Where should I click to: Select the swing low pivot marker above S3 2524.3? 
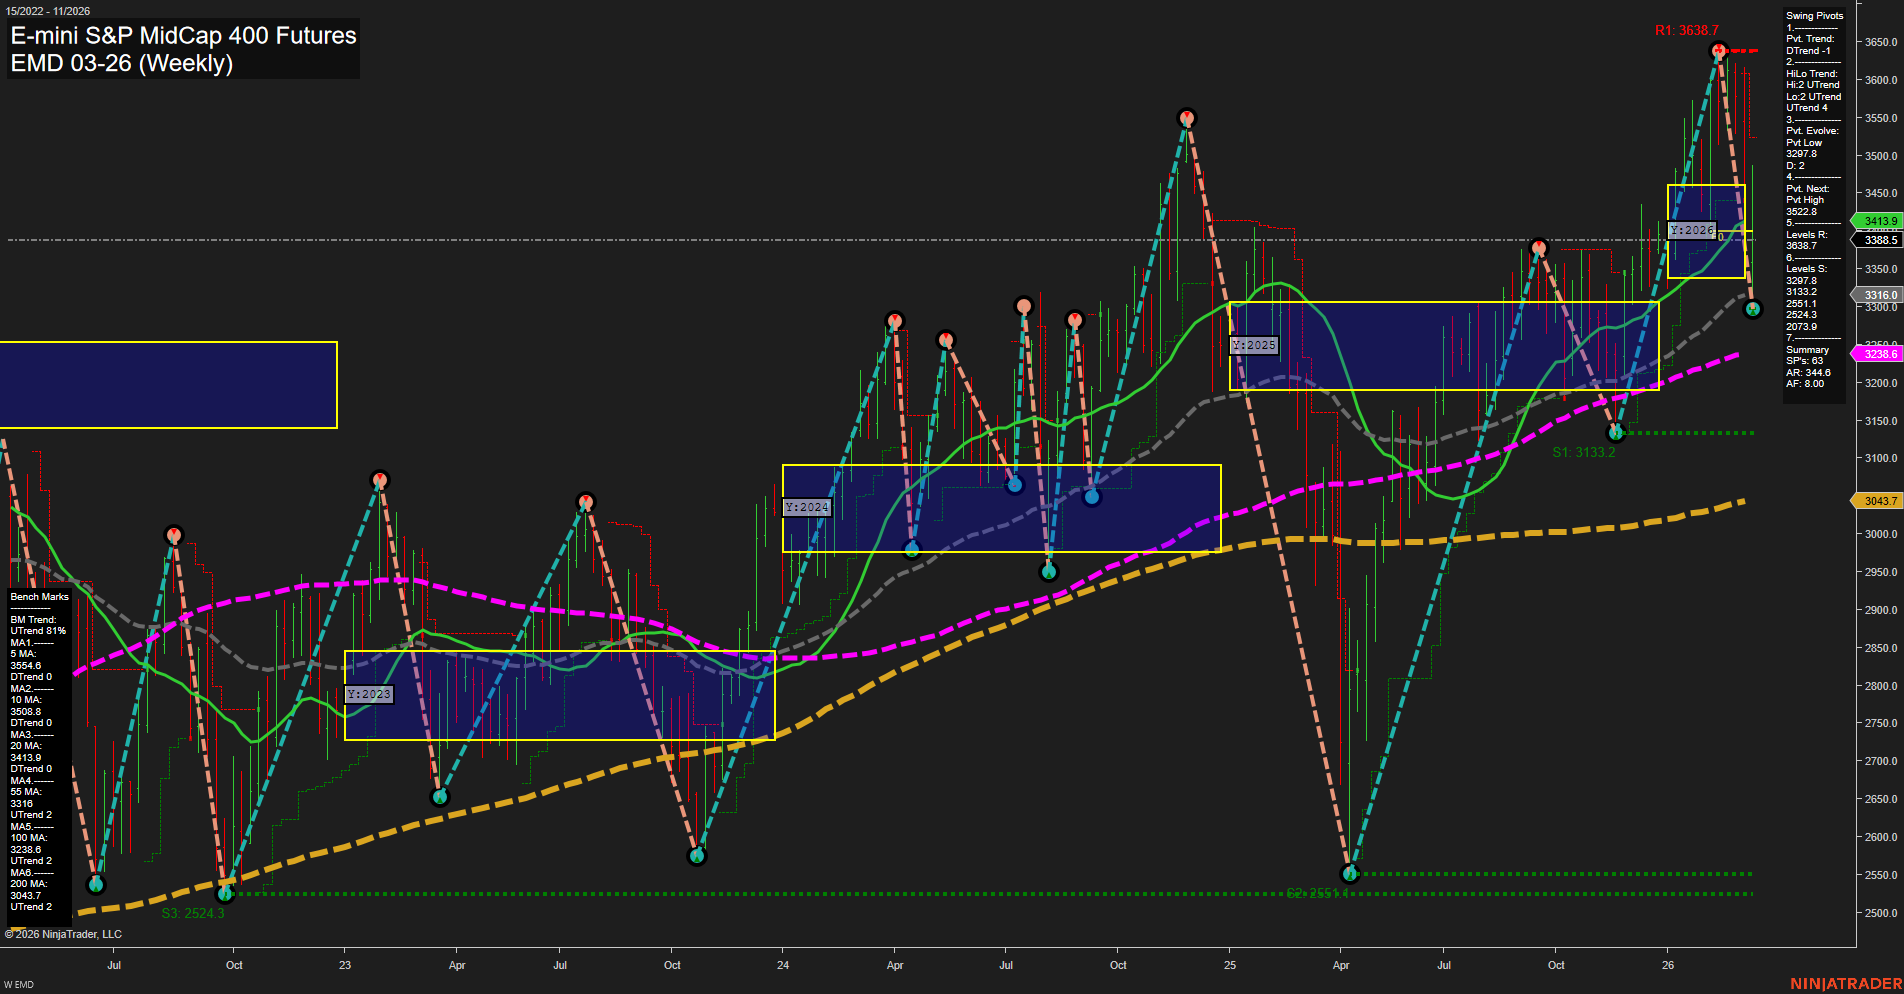tap(226, 893)
